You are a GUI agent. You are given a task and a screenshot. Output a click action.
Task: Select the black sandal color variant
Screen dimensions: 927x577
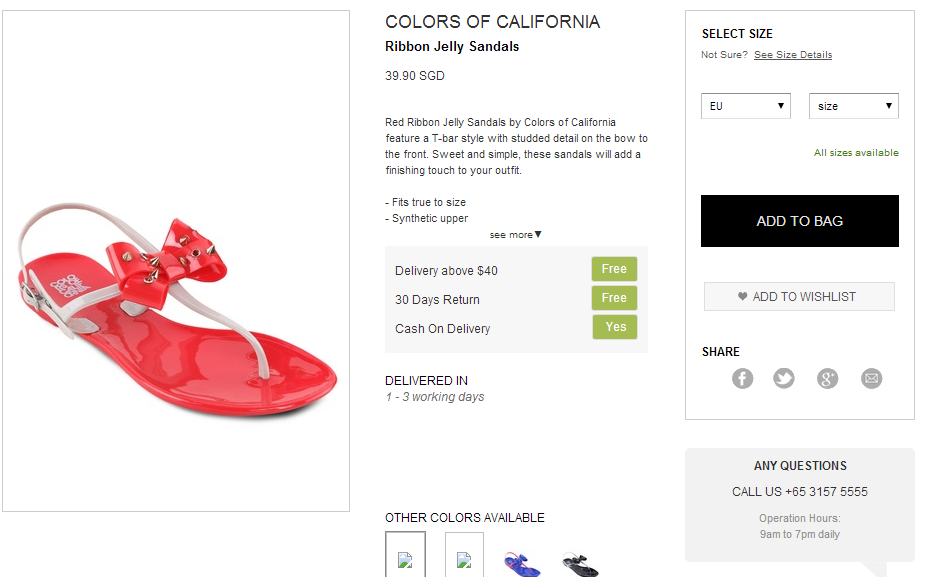tap(580, 563)
